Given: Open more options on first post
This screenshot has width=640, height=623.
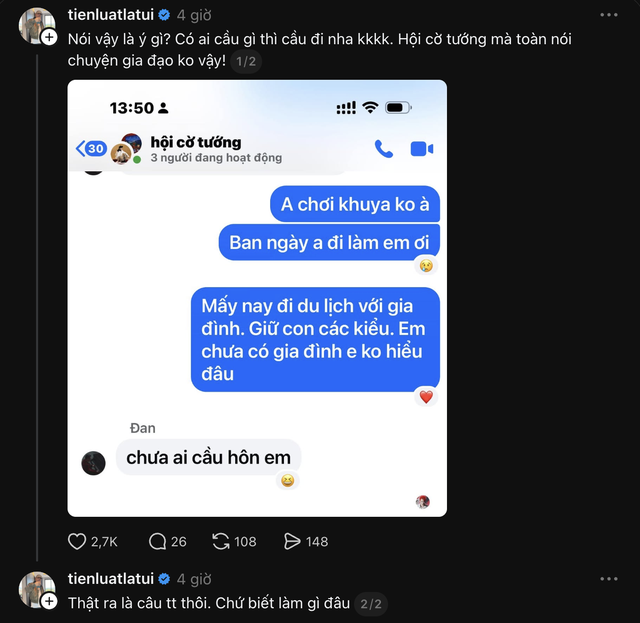Looking at the screenshot, I should (609, 15).
